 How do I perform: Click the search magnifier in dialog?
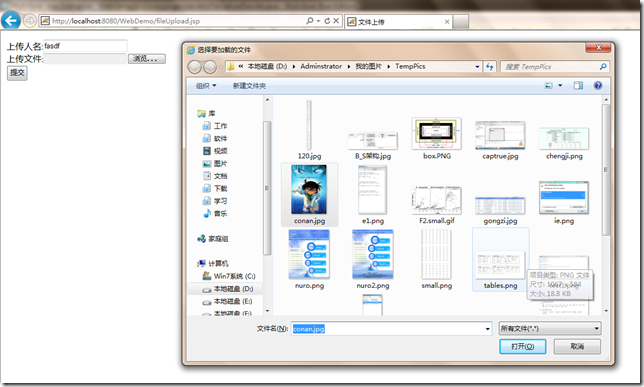603,67
